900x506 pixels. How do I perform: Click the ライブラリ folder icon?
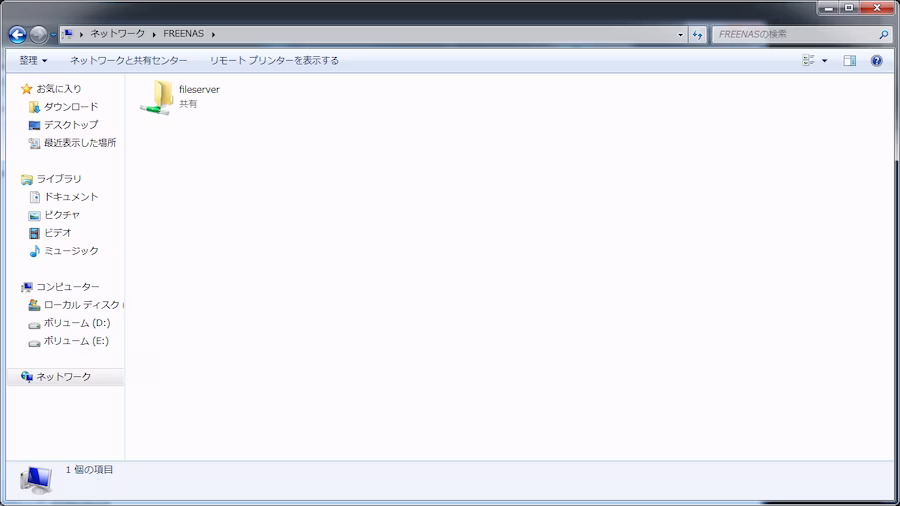click(26, 180)
